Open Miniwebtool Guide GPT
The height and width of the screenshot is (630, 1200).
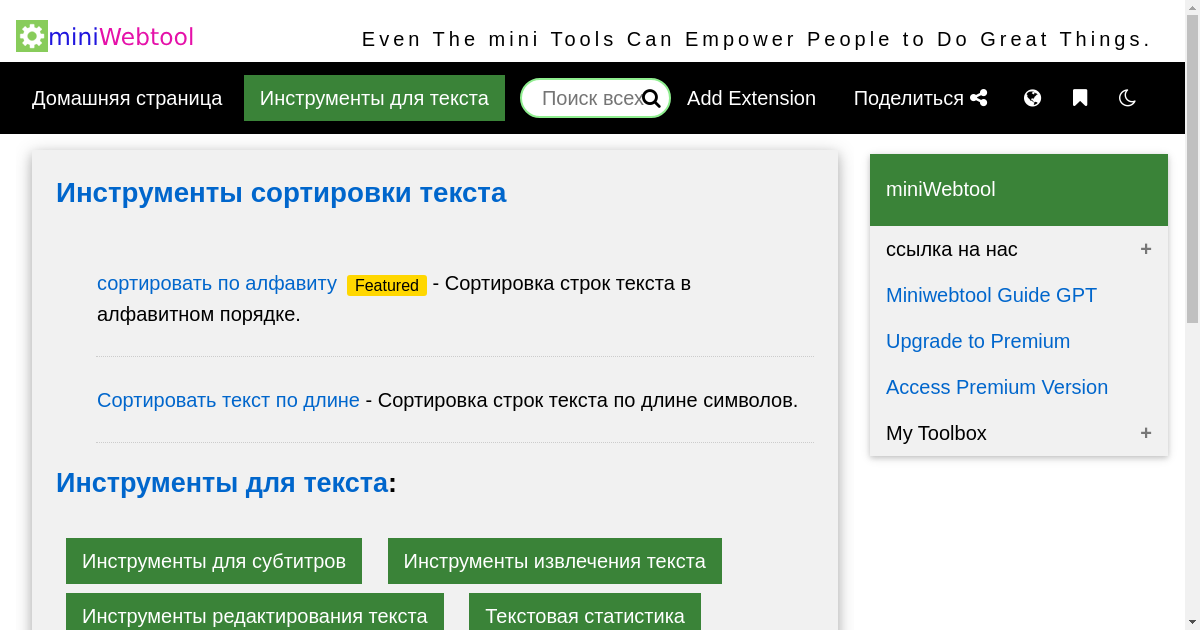pyautogui.click(x=991, y=295)
